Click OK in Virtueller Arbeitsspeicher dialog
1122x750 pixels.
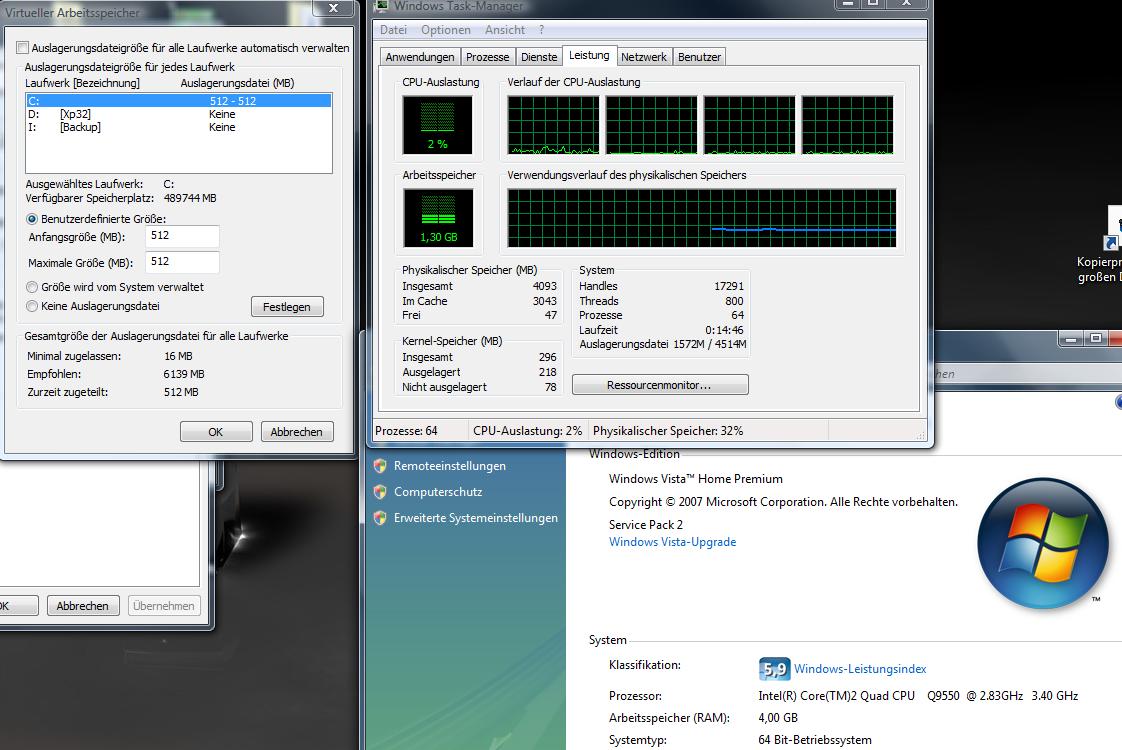click(216, 432)
